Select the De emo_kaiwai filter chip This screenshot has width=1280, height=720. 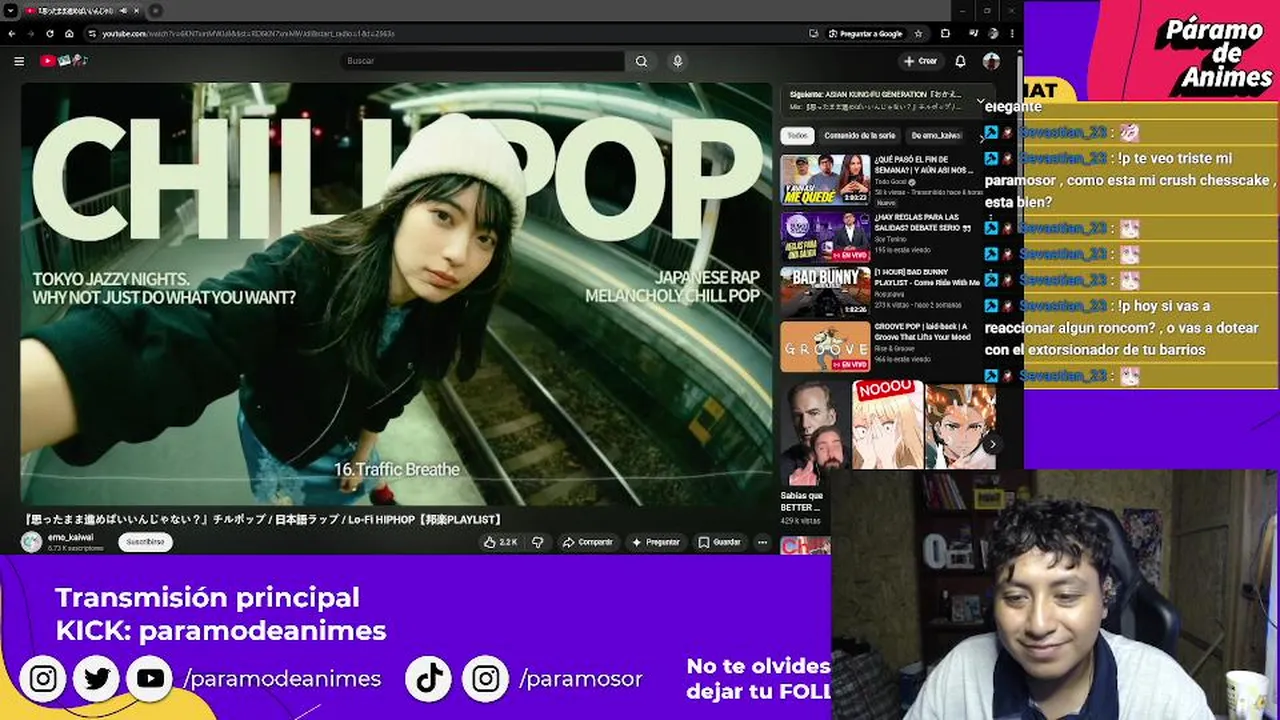tap(936, 135)
